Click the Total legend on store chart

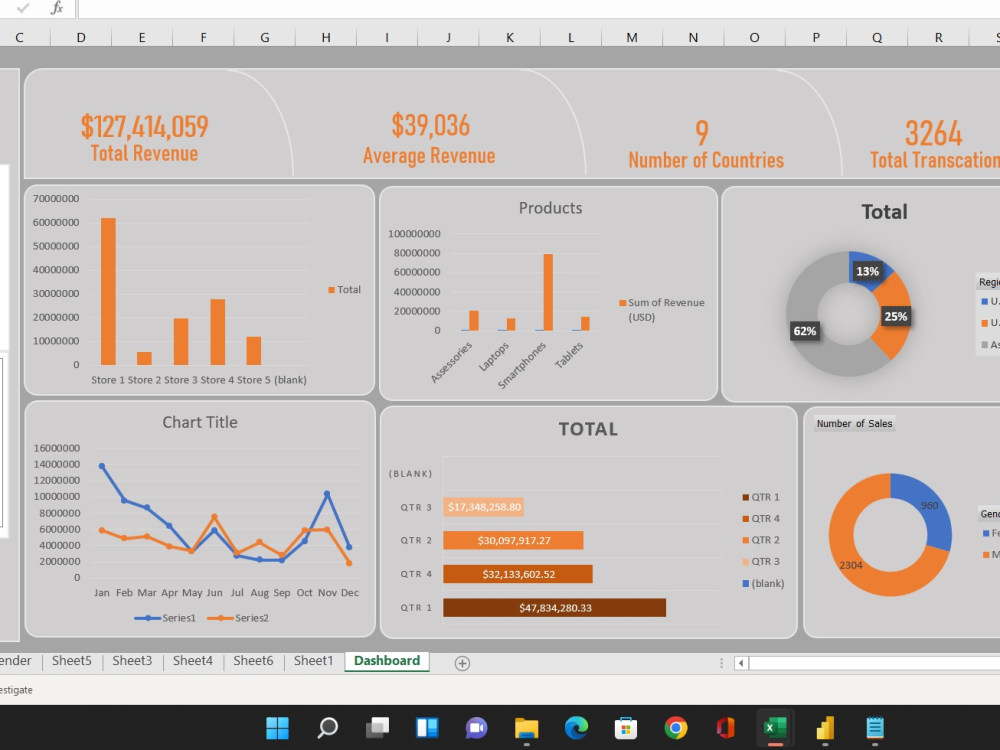coord(344,290)
